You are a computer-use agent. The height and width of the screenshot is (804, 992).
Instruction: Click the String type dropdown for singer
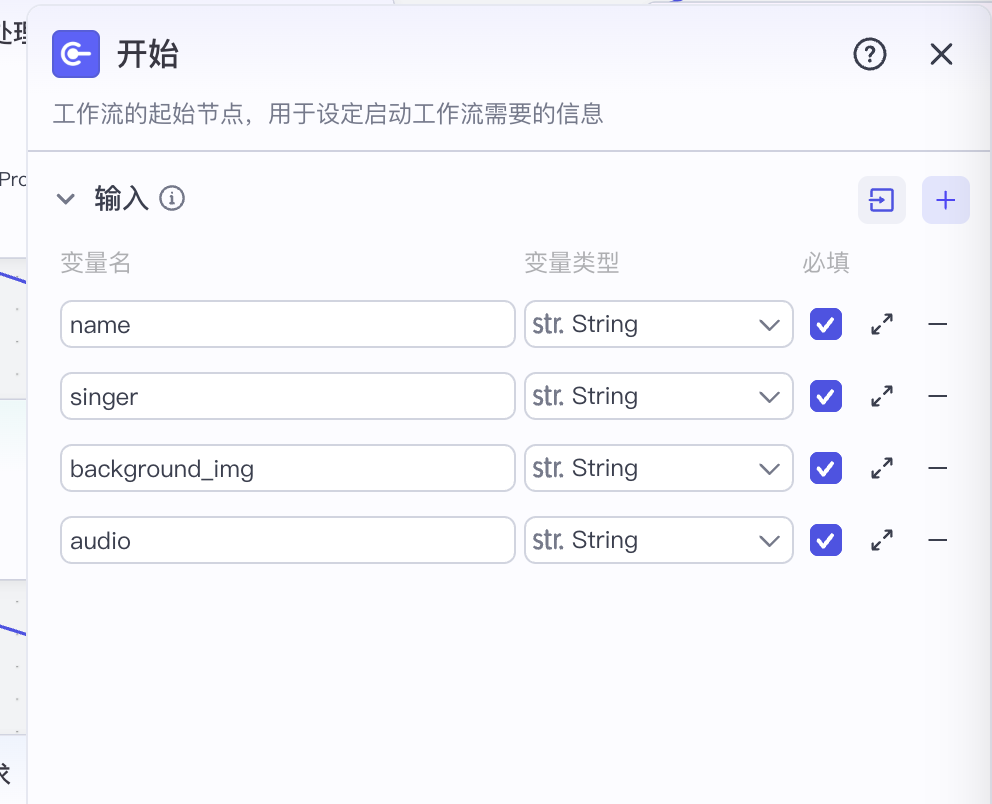tap(659, 396)
